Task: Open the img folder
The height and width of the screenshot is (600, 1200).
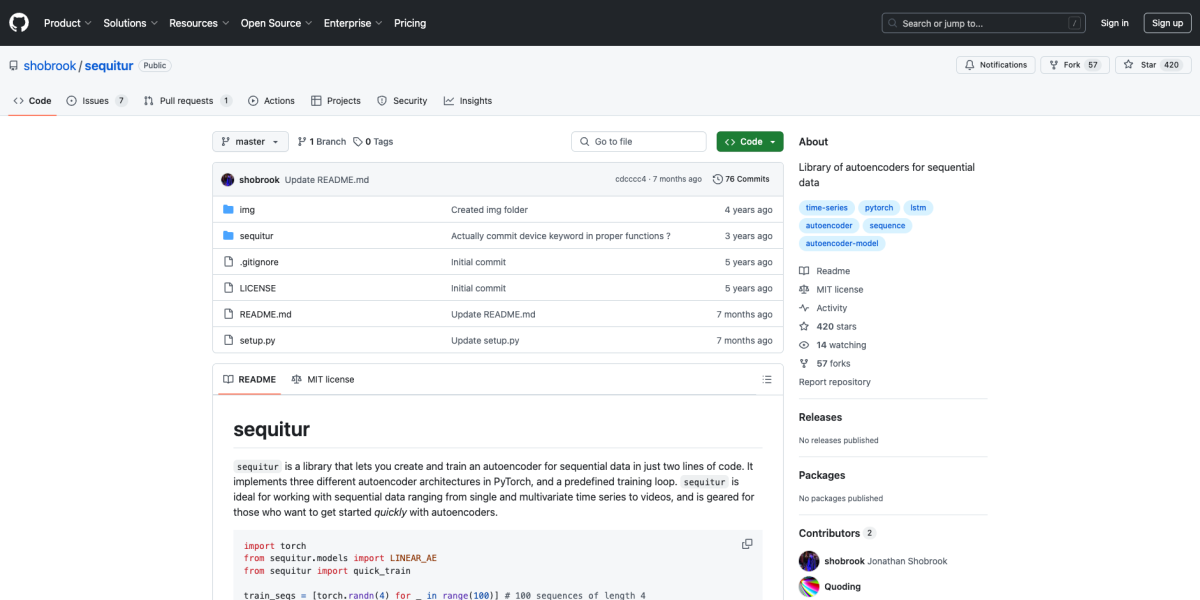Action: coord(247,210)
